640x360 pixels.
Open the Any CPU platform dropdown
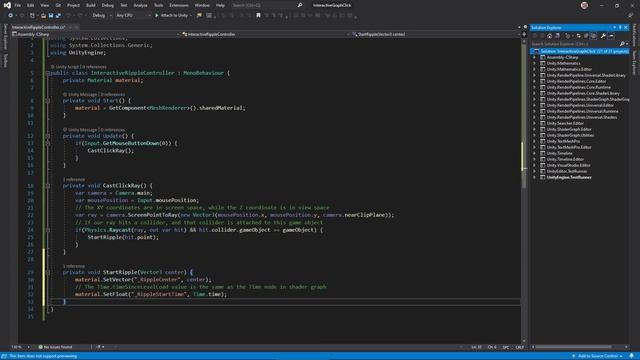[133, 16]
